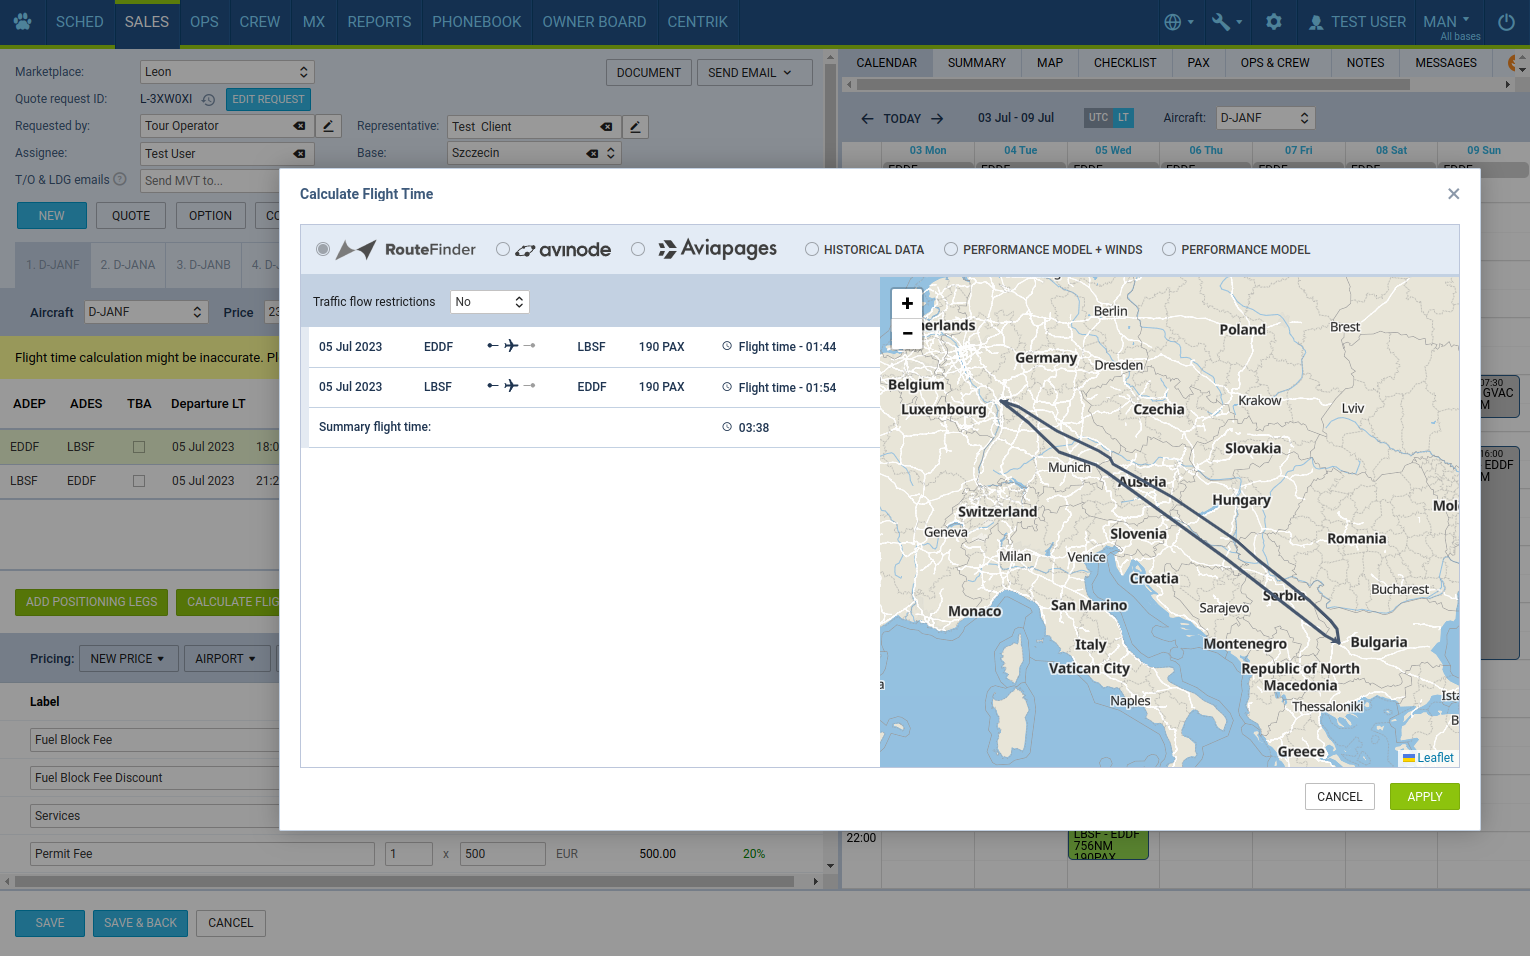Click the Permit Fee quantity field
The image size is (1530, 956).
click(408, 854)
